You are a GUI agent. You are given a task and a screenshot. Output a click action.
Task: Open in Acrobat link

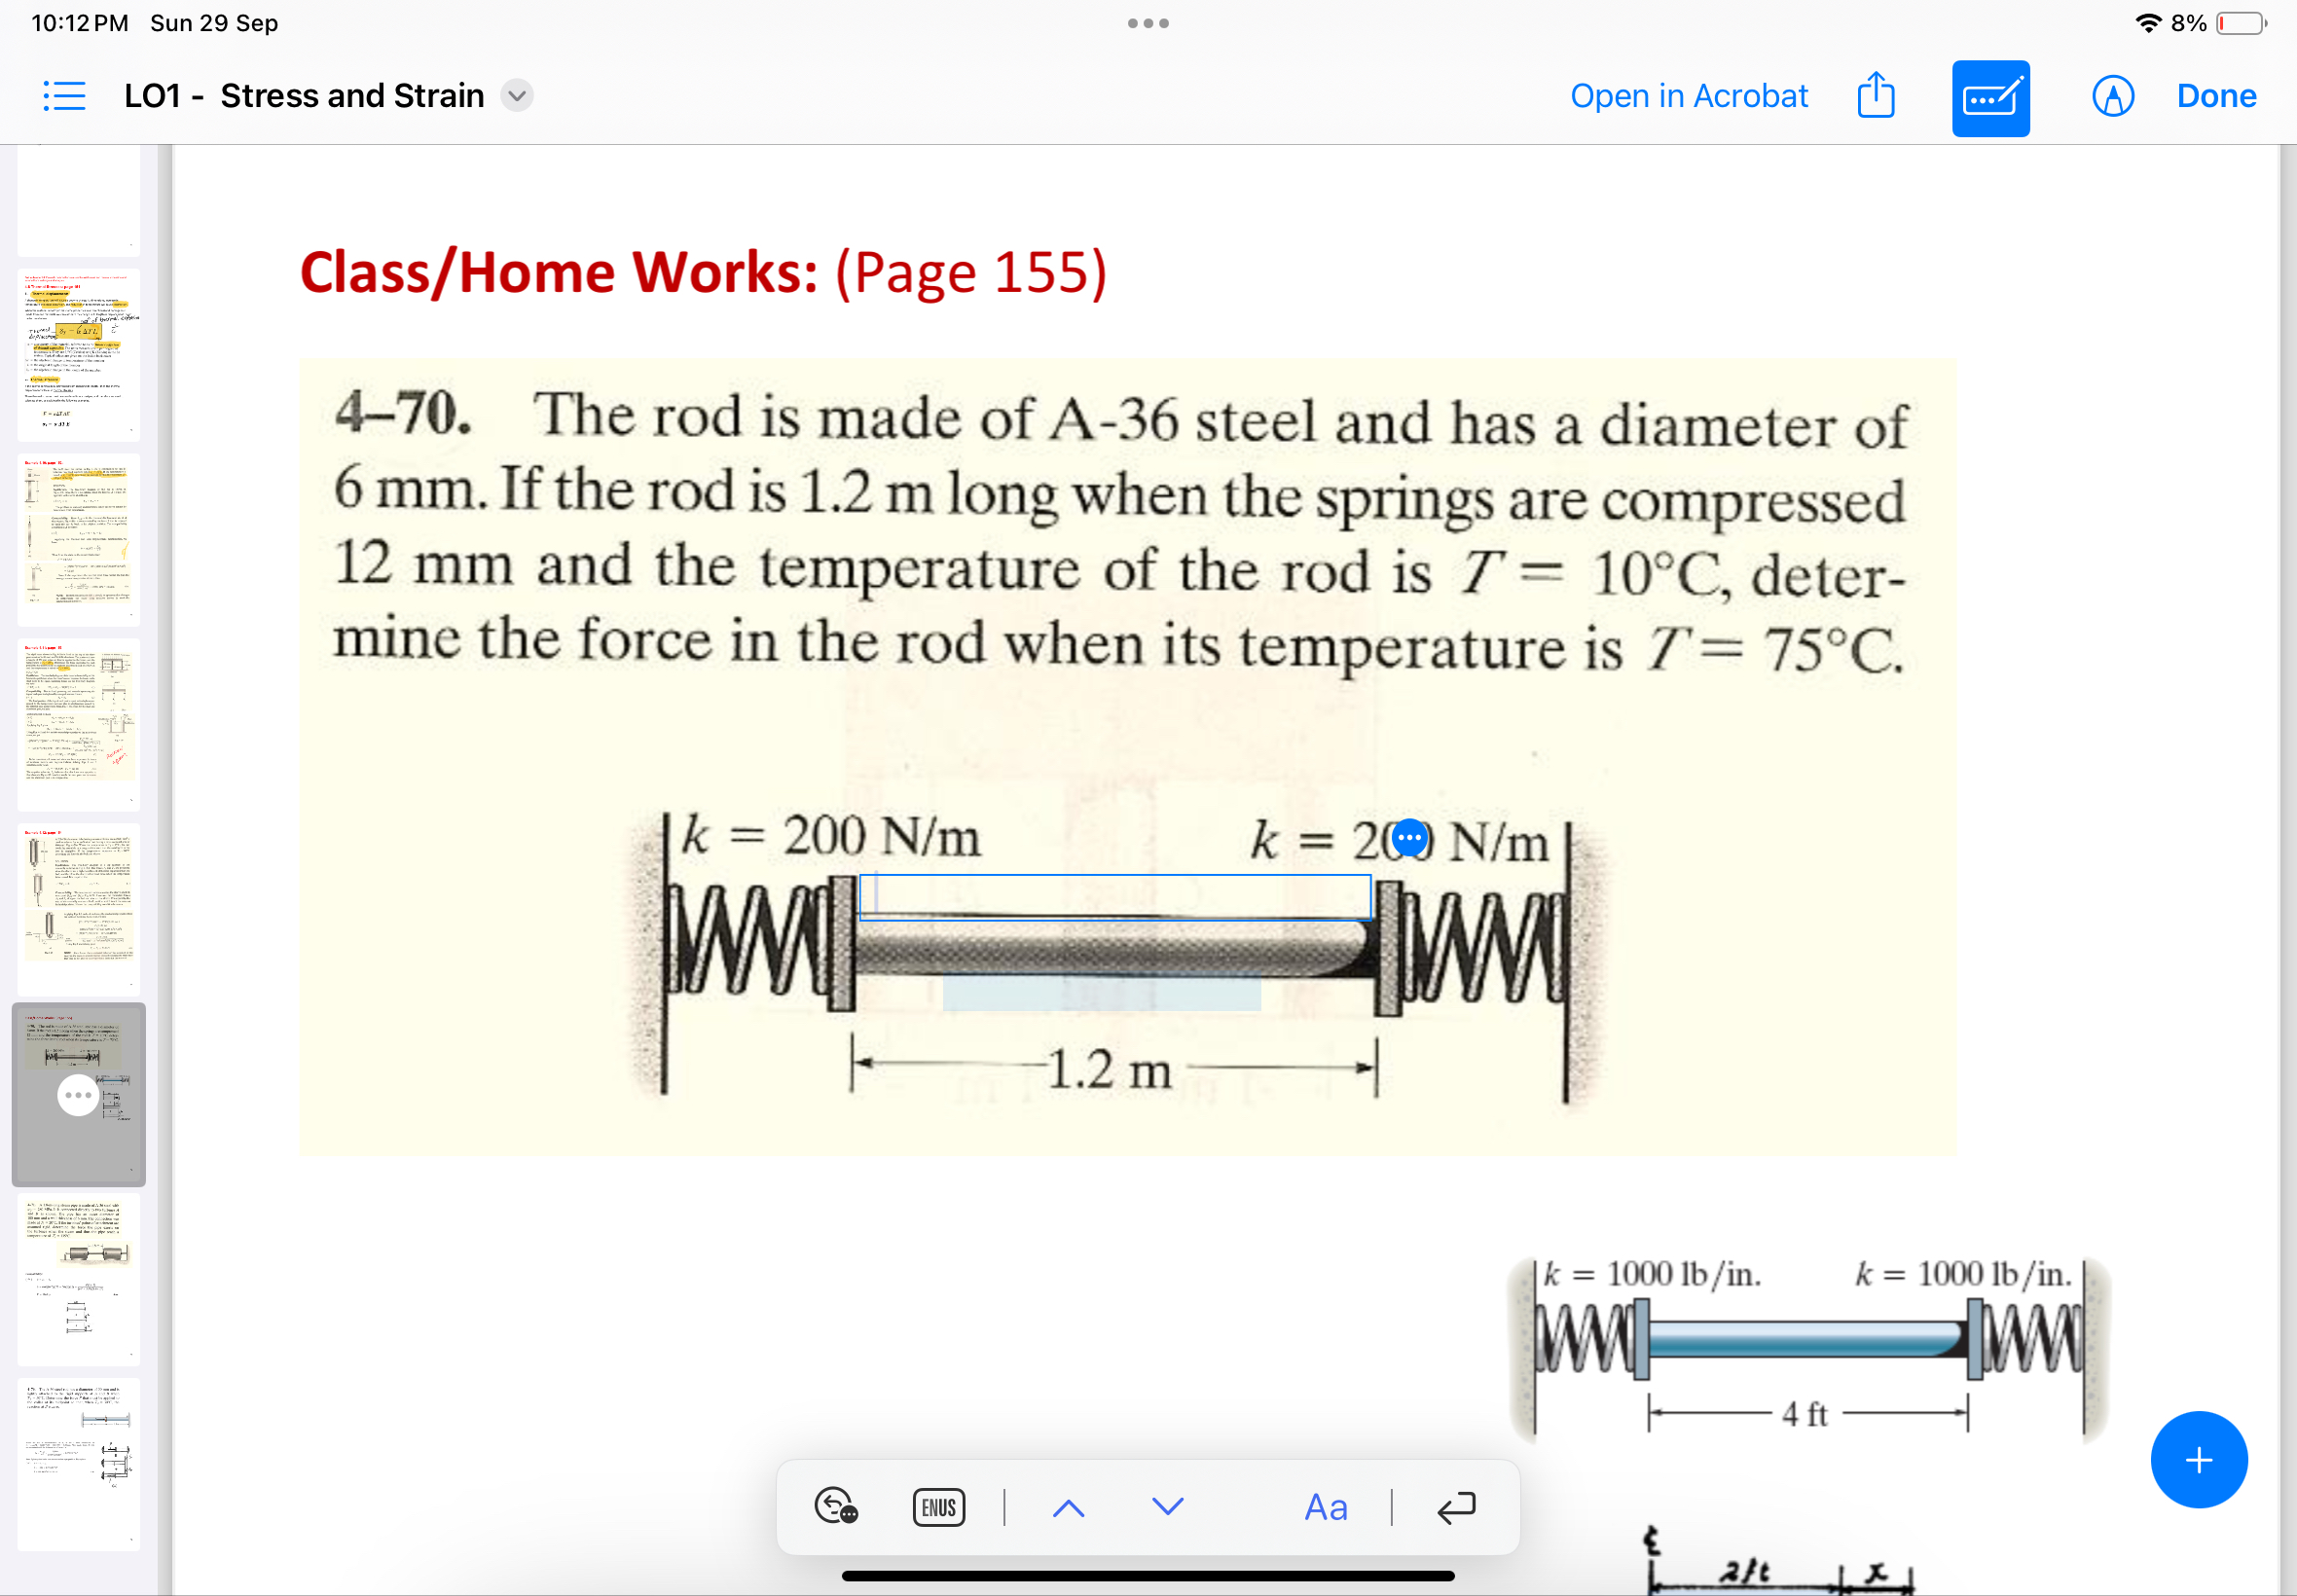(x=1688, y=96)
